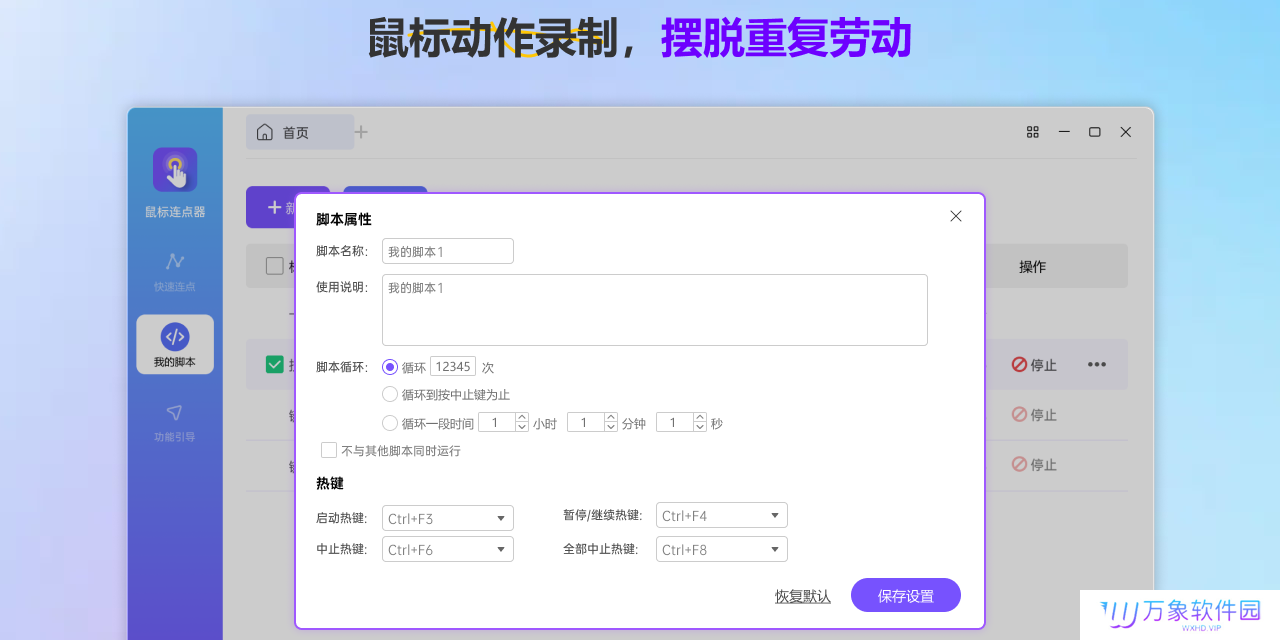
Task: Select 我的脚本 in the sidebar
Action: click(175, 345)
